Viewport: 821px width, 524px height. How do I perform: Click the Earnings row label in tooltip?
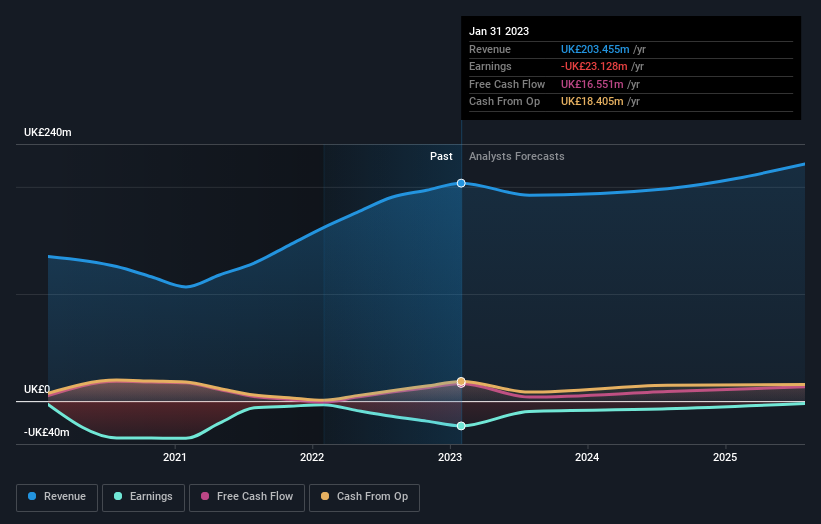pos(490,66)
